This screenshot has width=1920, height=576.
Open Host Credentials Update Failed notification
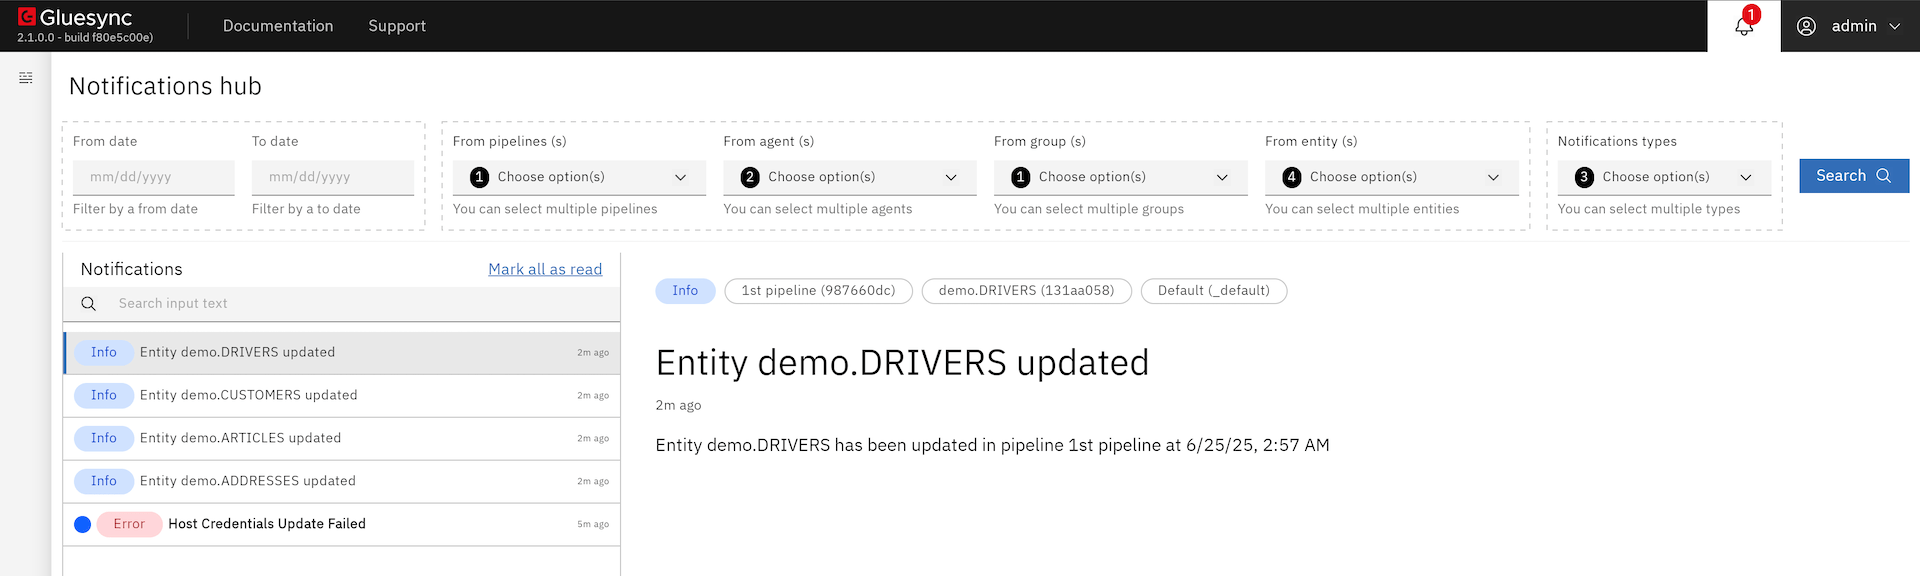pos(341,525)
